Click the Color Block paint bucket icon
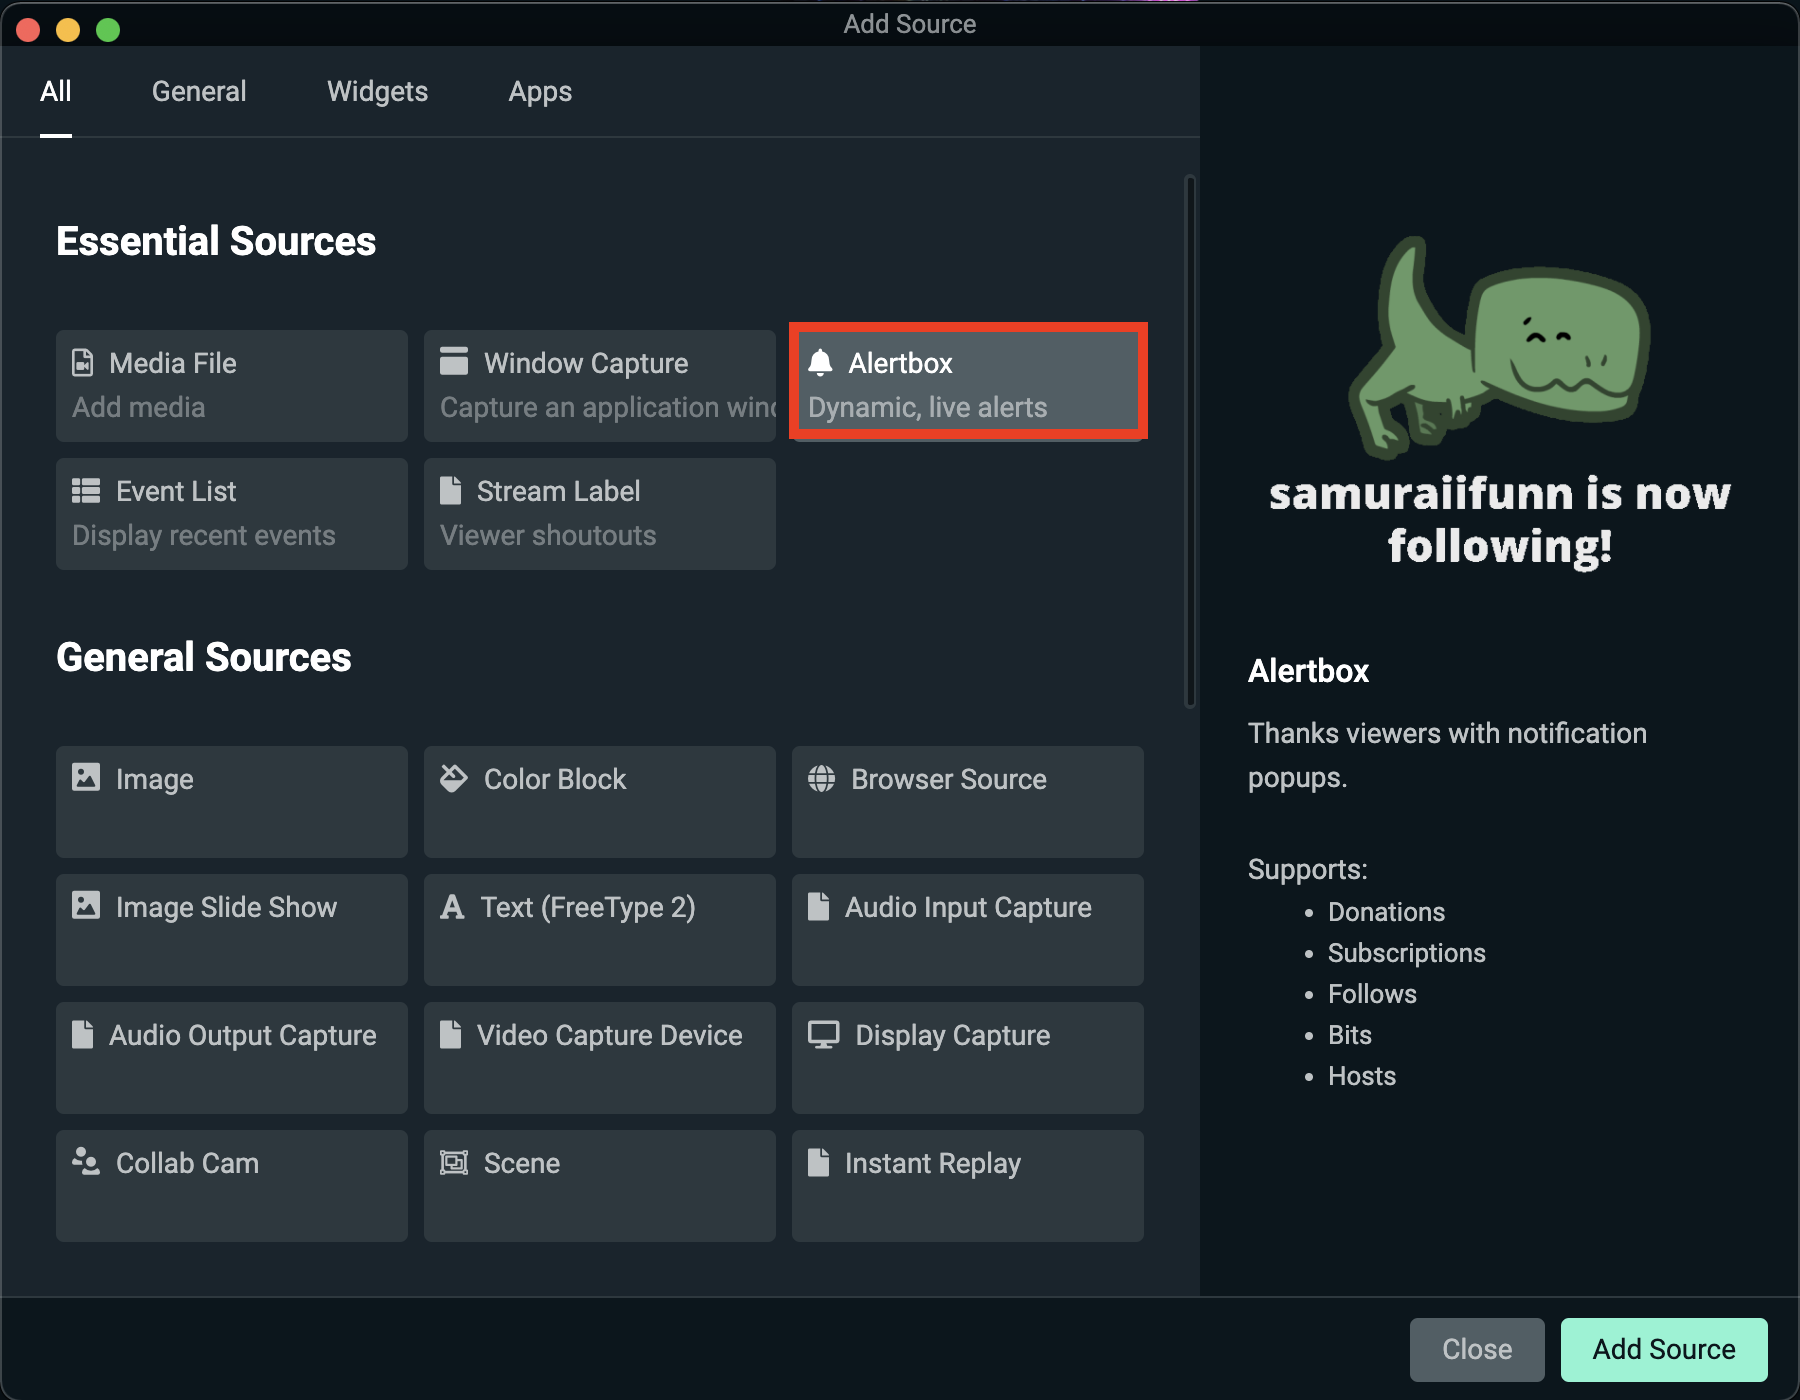Image resolution: width=1800 pixels, height=1400 pixels. coord(454,778)
